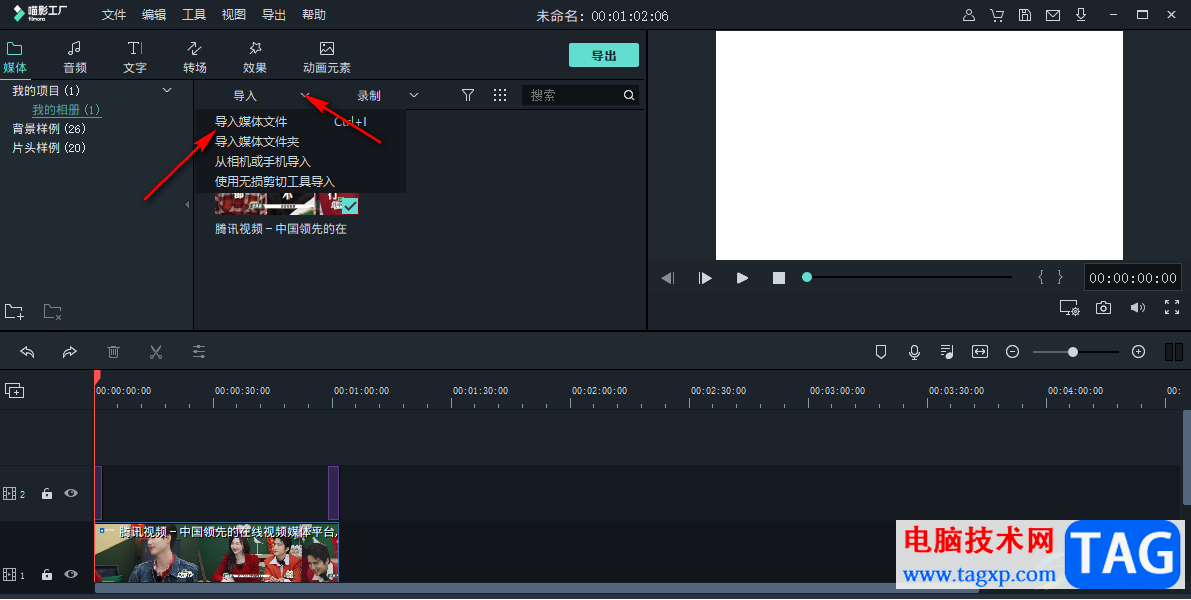Click the preview timecode field
This screenshot has width=1191, height=600.
(1133, 278)
